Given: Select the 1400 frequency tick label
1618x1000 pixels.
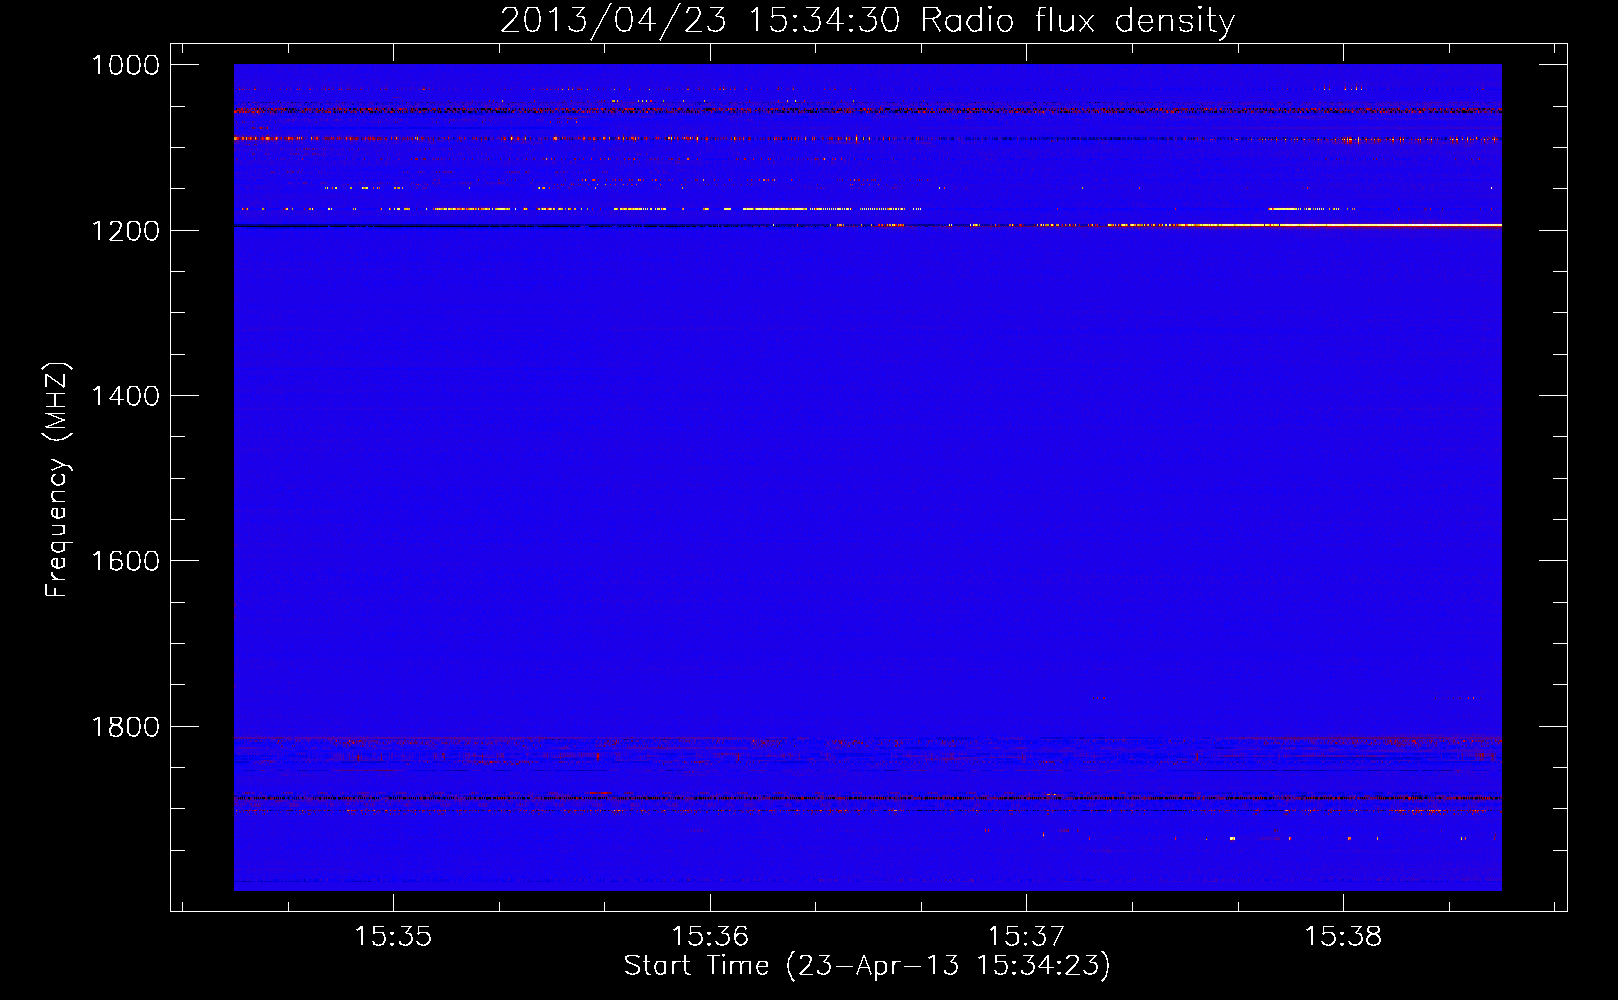Looking at the screenshot, I should (x=125, y=396).
